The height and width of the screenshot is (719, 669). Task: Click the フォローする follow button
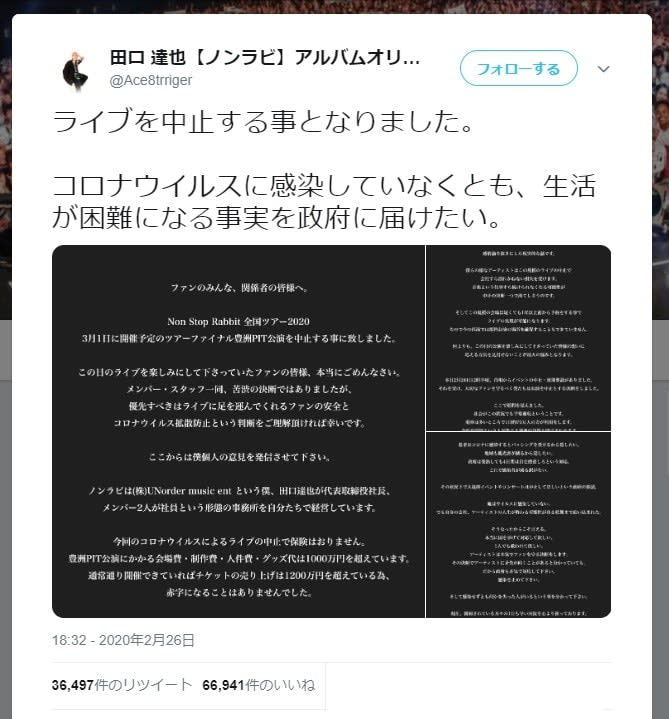519,68
